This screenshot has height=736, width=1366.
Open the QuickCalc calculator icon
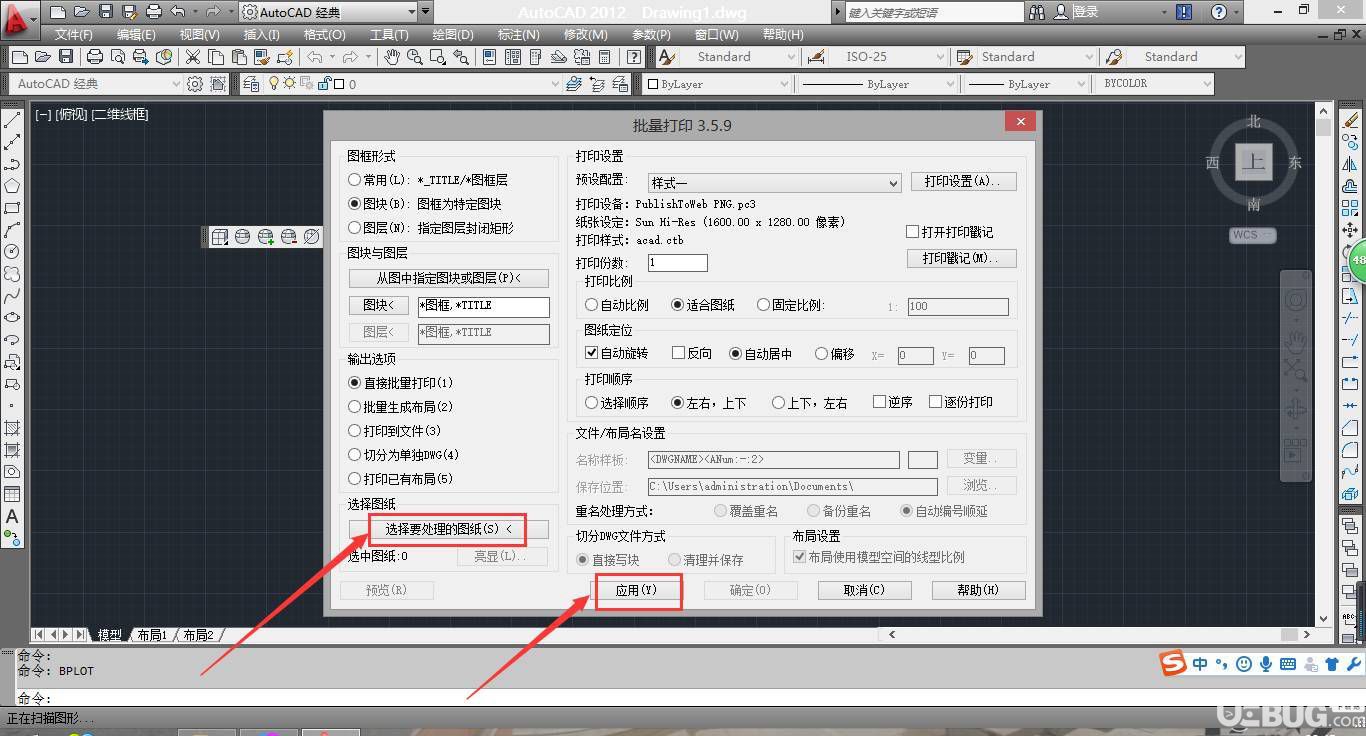click(605, 57)
